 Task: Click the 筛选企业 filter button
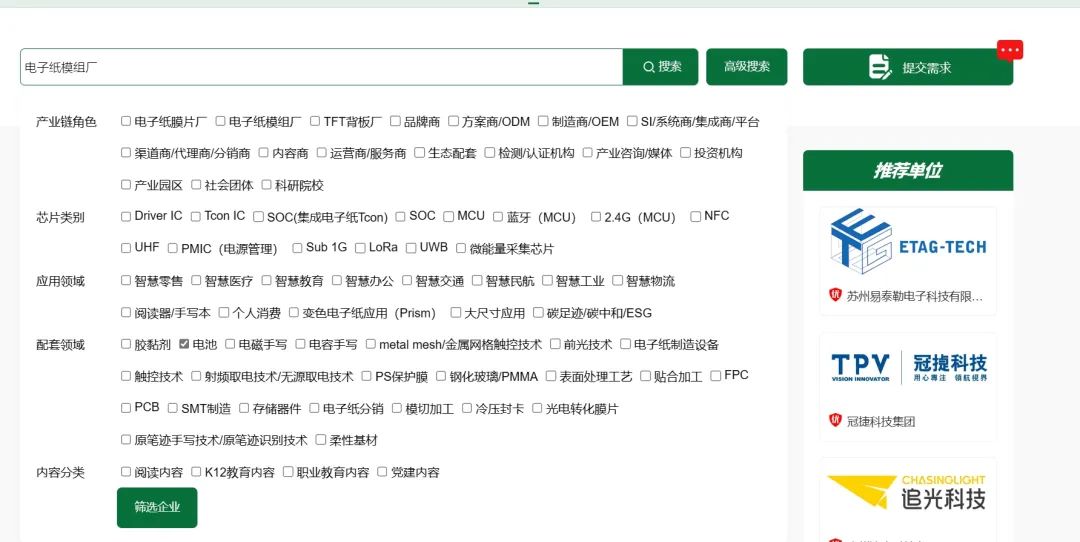pyautogui.click(x=157, y=508)
